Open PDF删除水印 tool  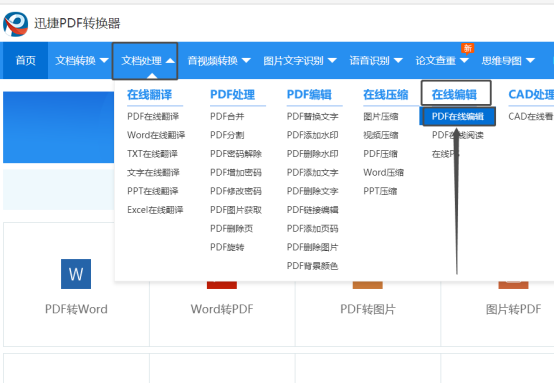click(312, 154)
